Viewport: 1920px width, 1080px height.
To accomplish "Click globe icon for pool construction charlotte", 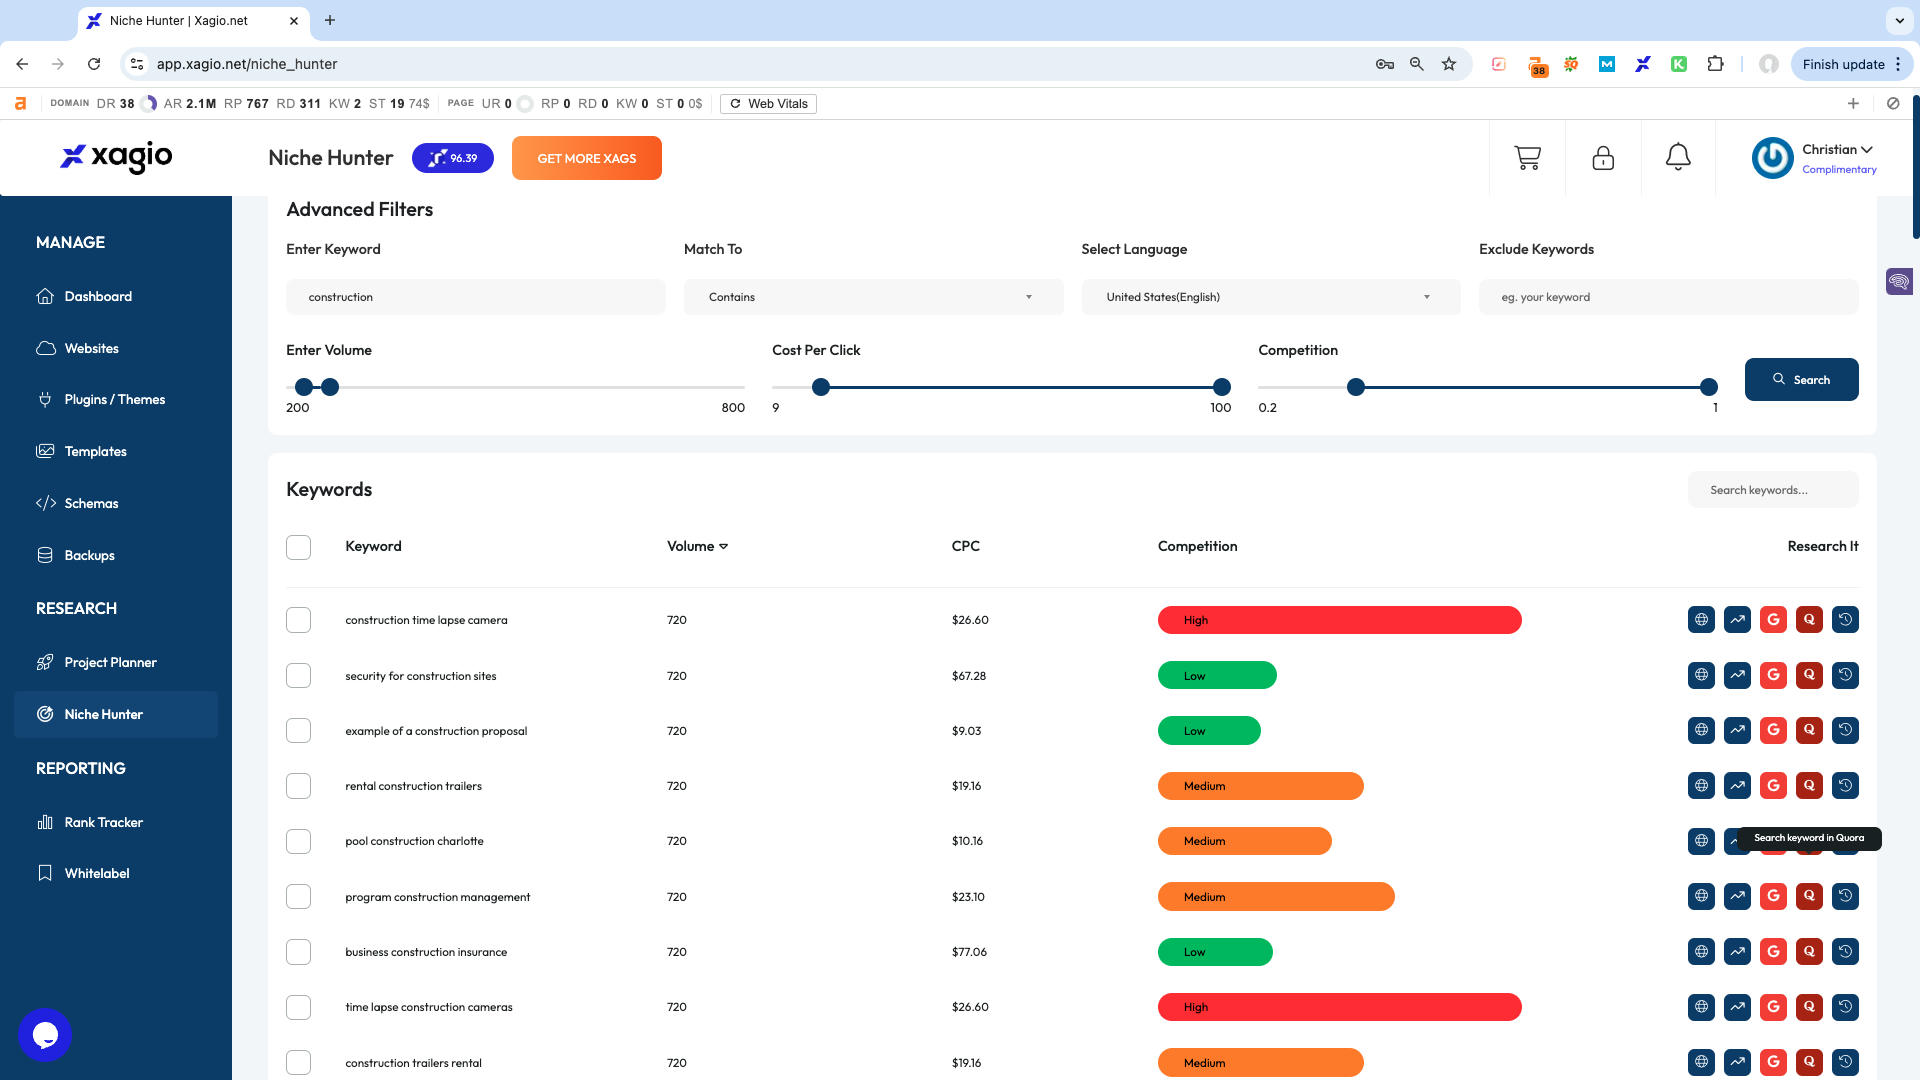I will point(1701,841).
